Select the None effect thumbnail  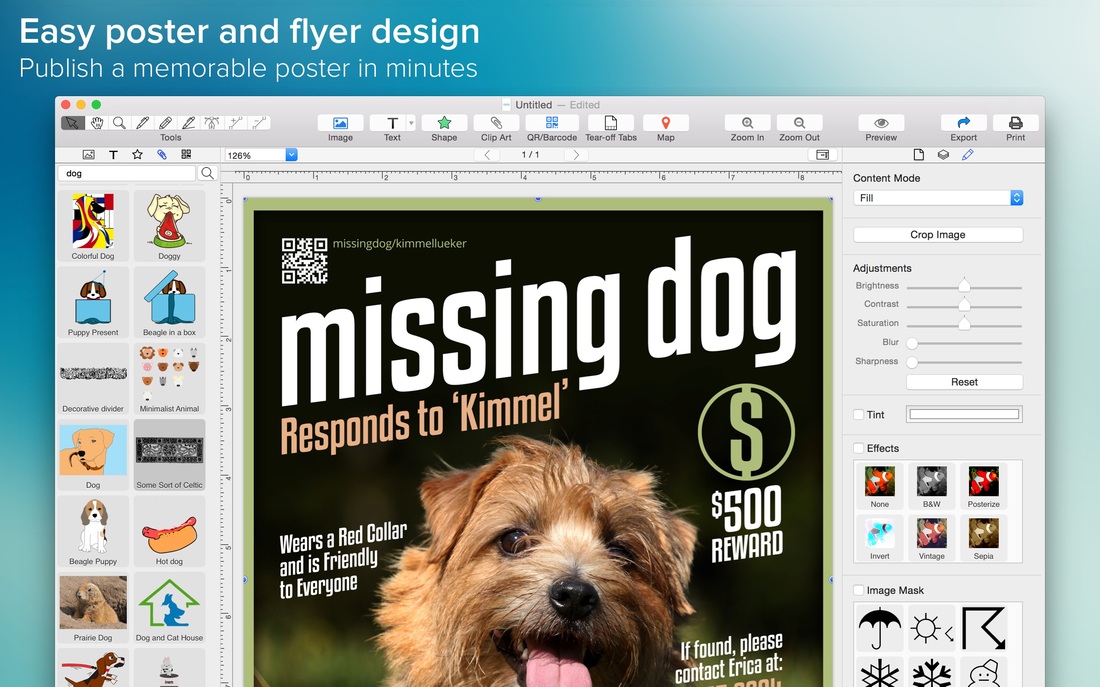click(880, 486)
